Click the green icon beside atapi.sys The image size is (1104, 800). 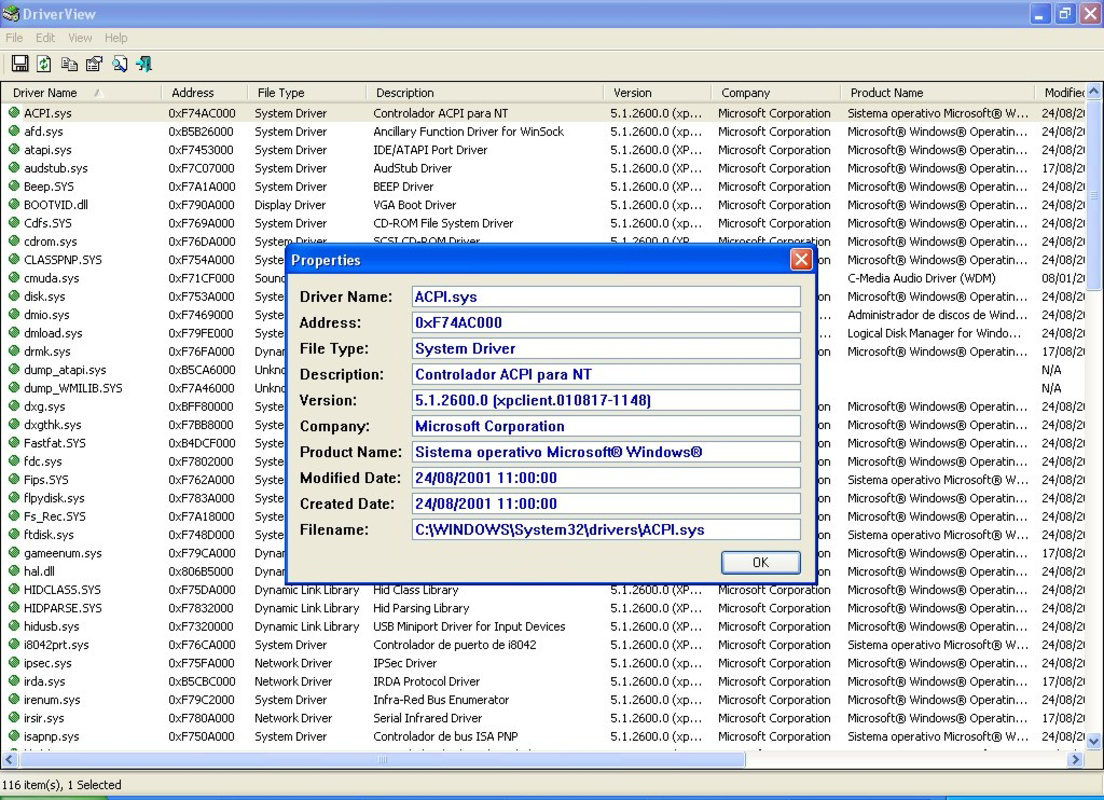click(x=13, y=149)
